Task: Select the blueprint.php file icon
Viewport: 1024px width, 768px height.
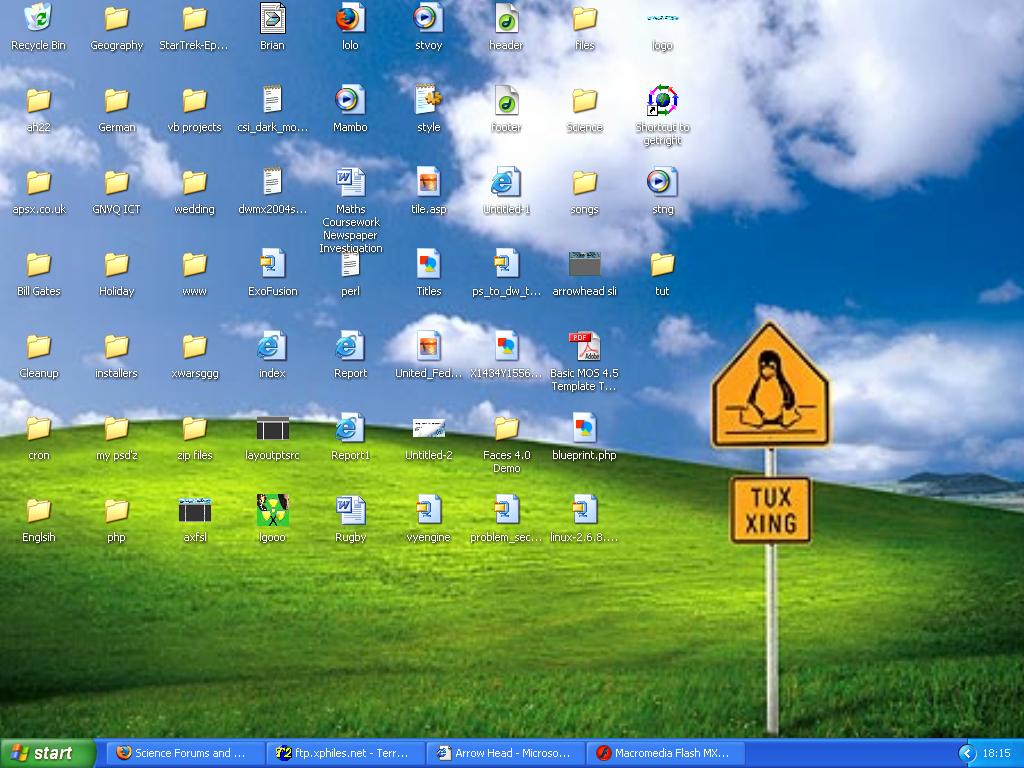Action: click(584, 429)
